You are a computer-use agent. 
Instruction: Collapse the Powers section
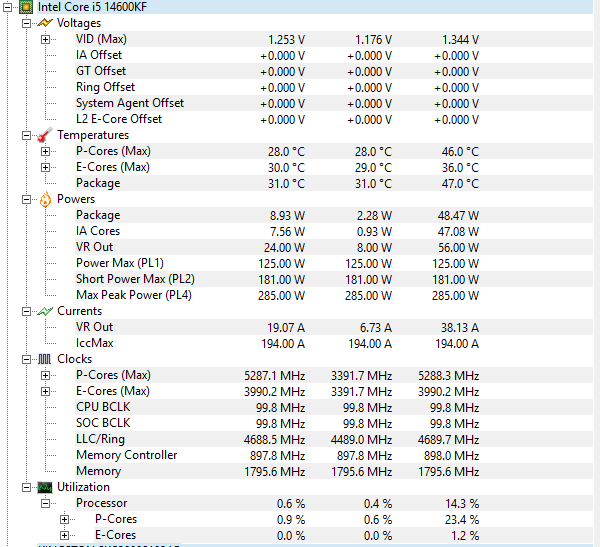coord(27,199)
